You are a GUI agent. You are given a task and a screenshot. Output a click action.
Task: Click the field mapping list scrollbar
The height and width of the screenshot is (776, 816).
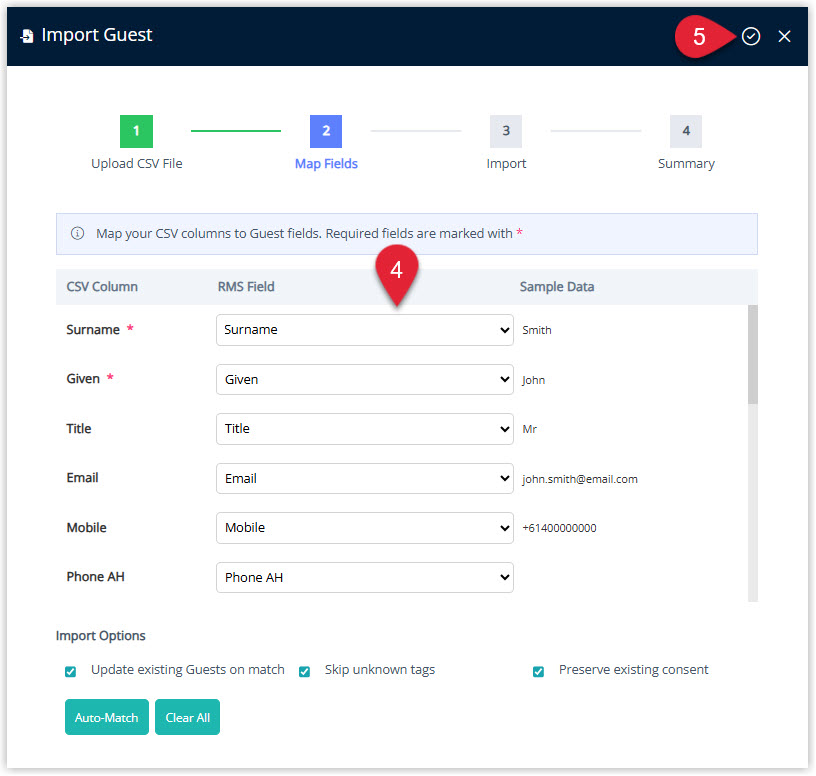coord(753,355)
